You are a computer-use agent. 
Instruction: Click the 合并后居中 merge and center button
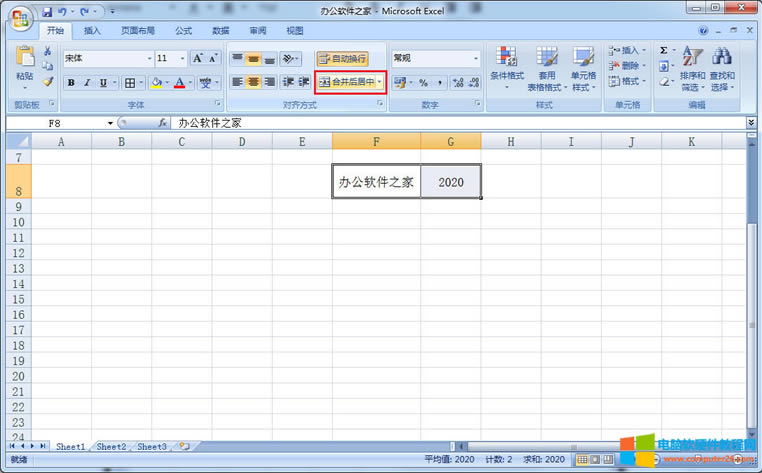(x=346, y=82)
